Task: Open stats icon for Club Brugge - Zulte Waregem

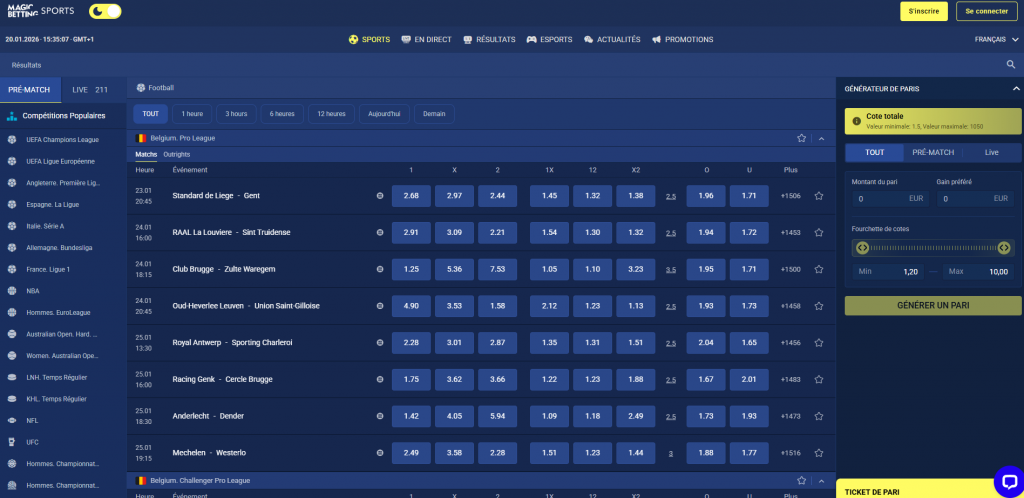Action: point(380,270)
